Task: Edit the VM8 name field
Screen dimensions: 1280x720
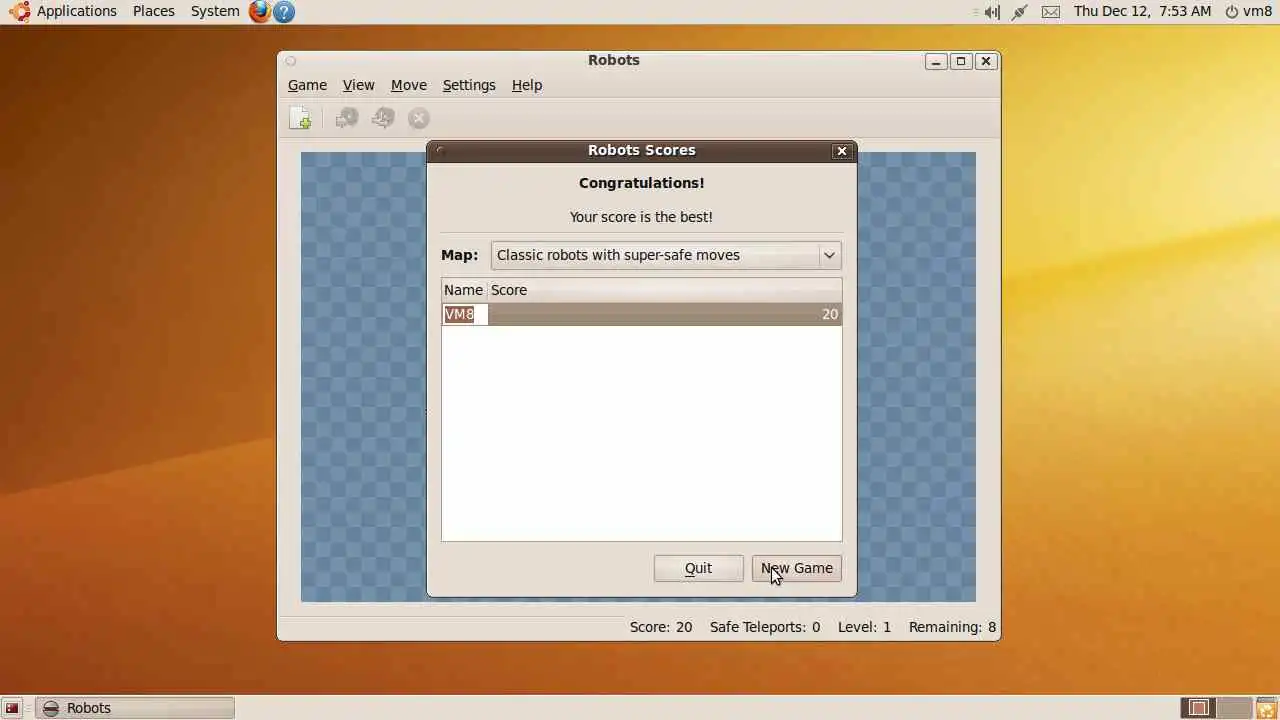Action: pos(465,314)
